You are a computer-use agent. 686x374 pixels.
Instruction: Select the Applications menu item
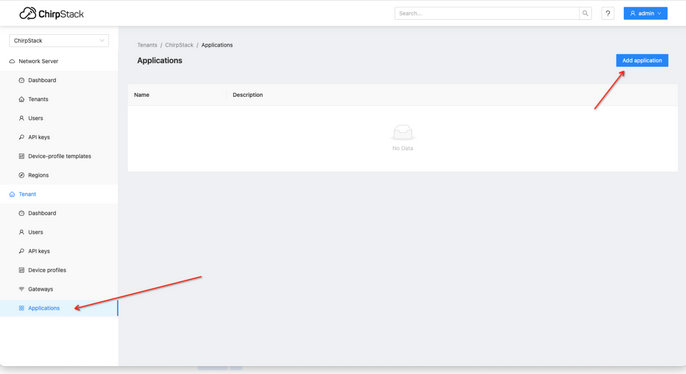coord(59,308)
